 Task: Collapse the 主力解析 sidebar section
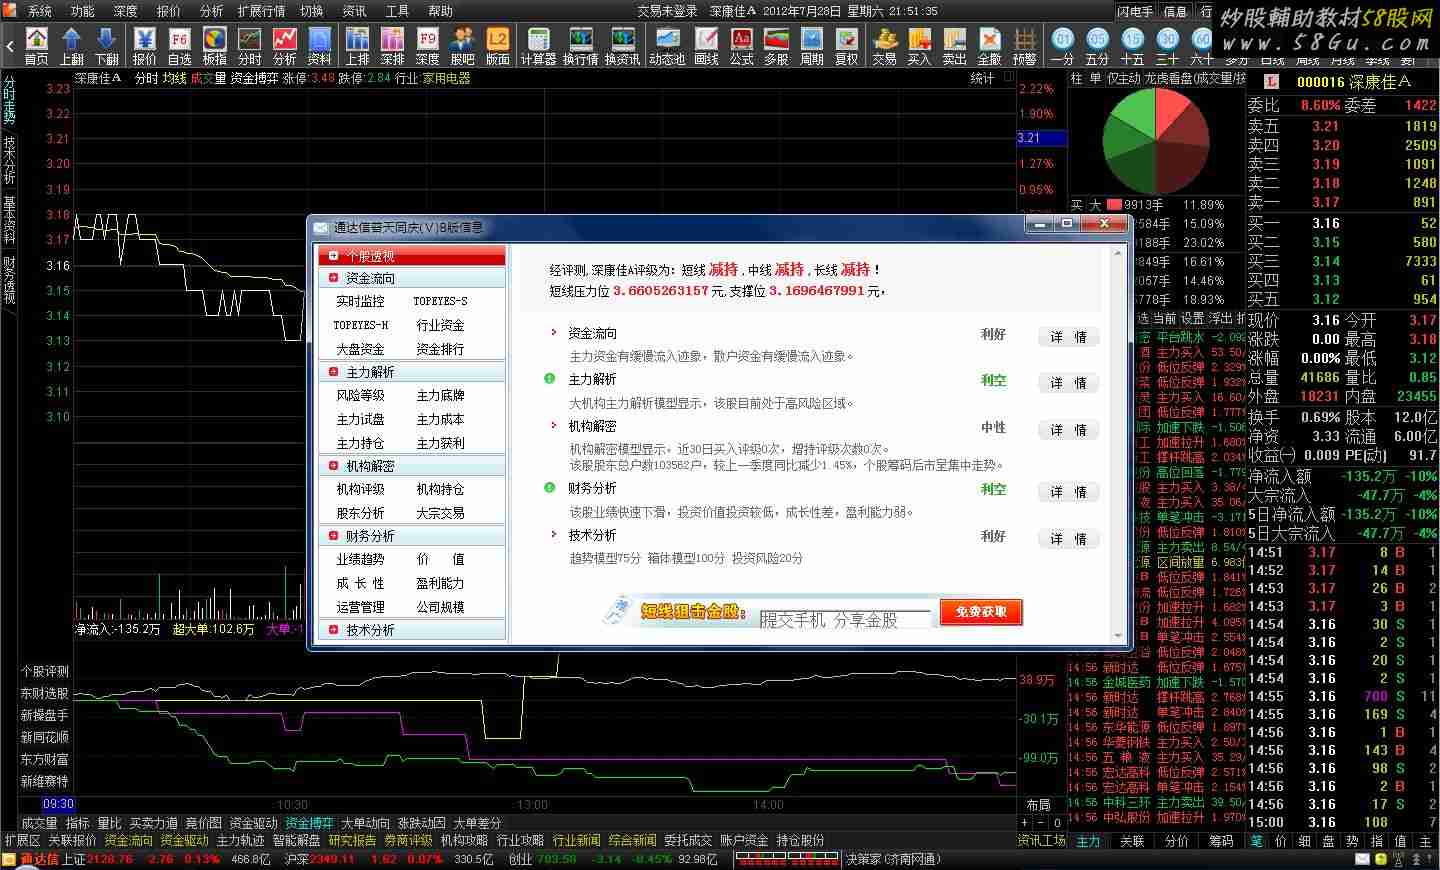(x=333, y=372)
